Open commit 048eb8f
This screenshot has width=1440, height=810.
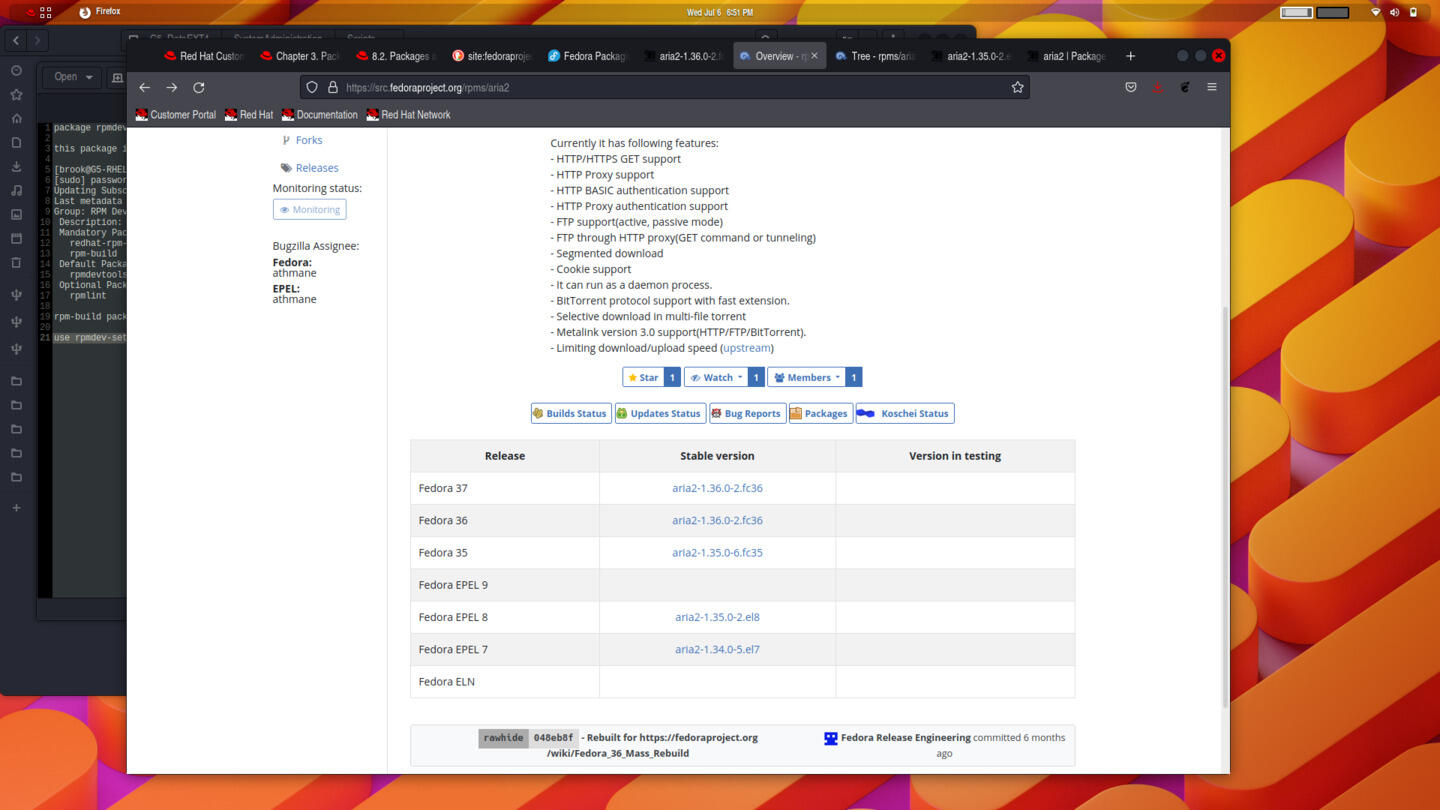553,738
